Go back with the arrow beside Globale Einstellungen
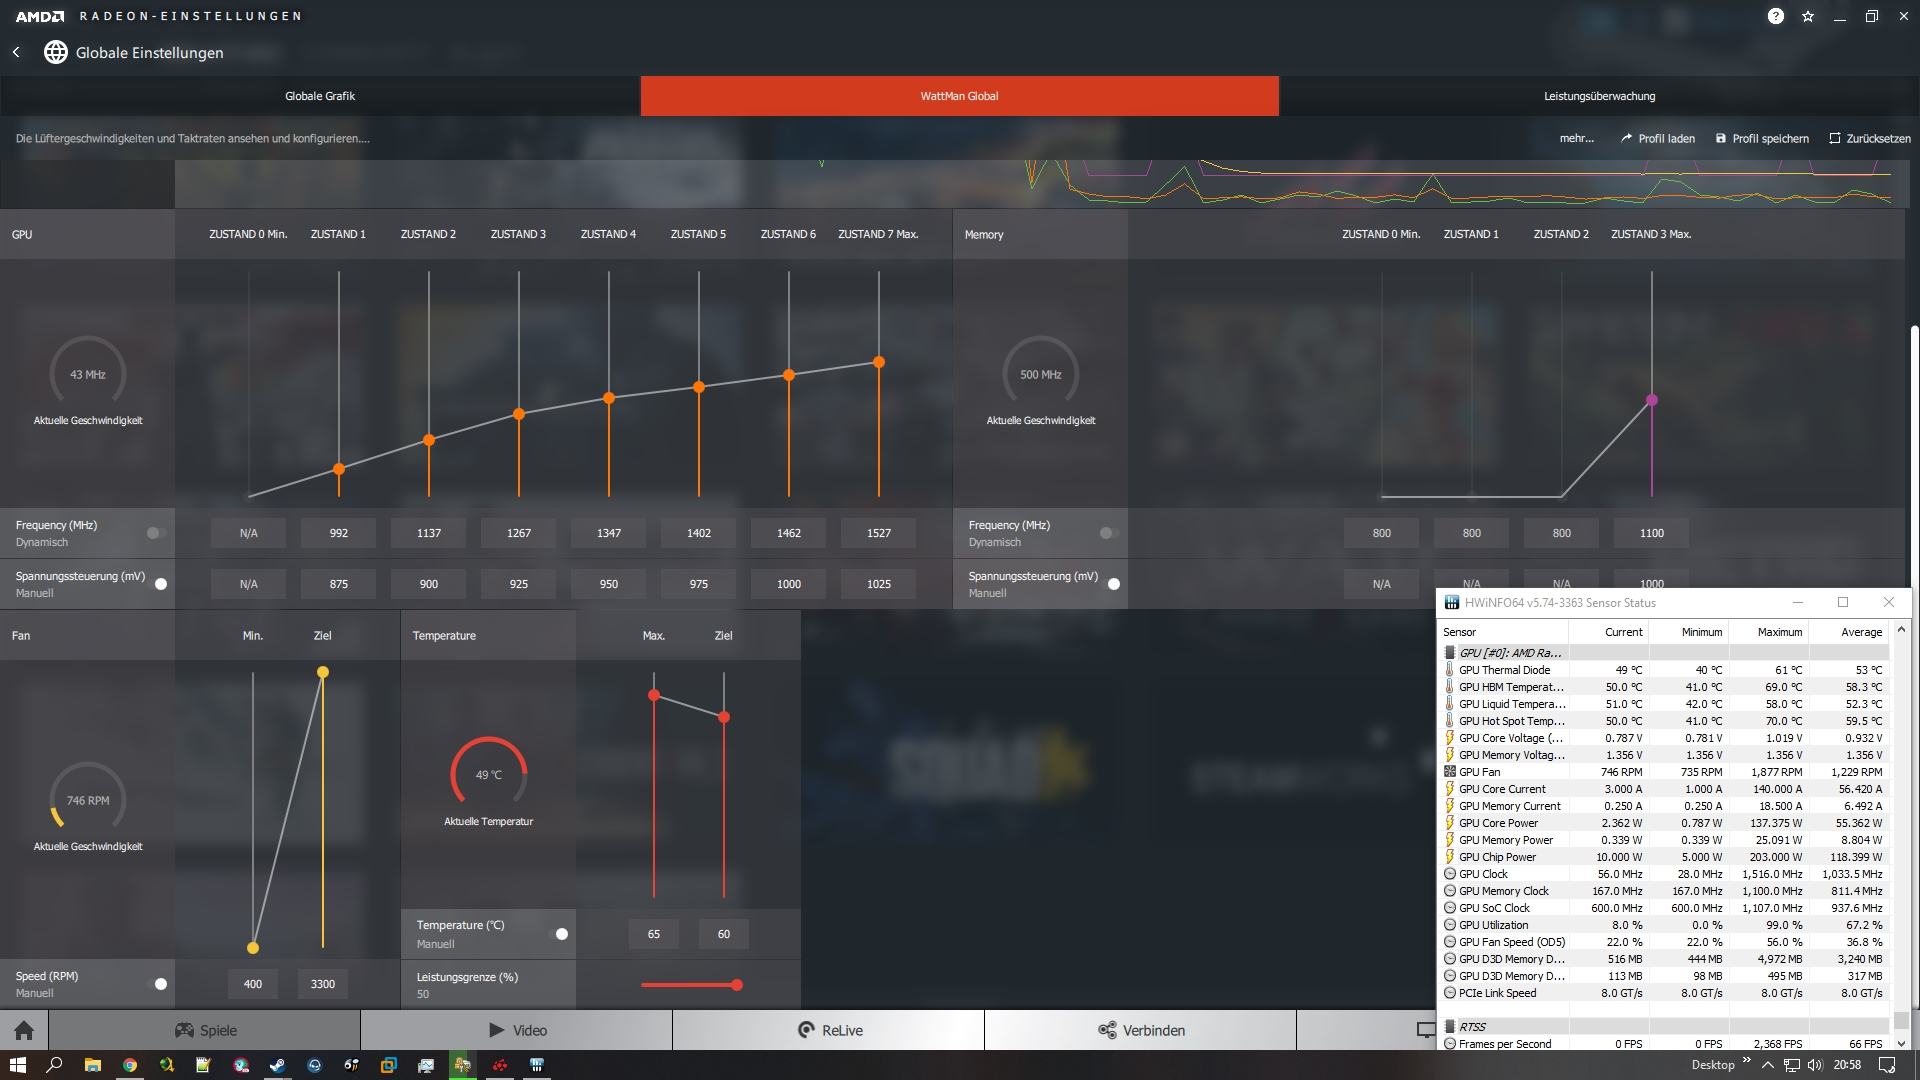 tap(16, 52)
